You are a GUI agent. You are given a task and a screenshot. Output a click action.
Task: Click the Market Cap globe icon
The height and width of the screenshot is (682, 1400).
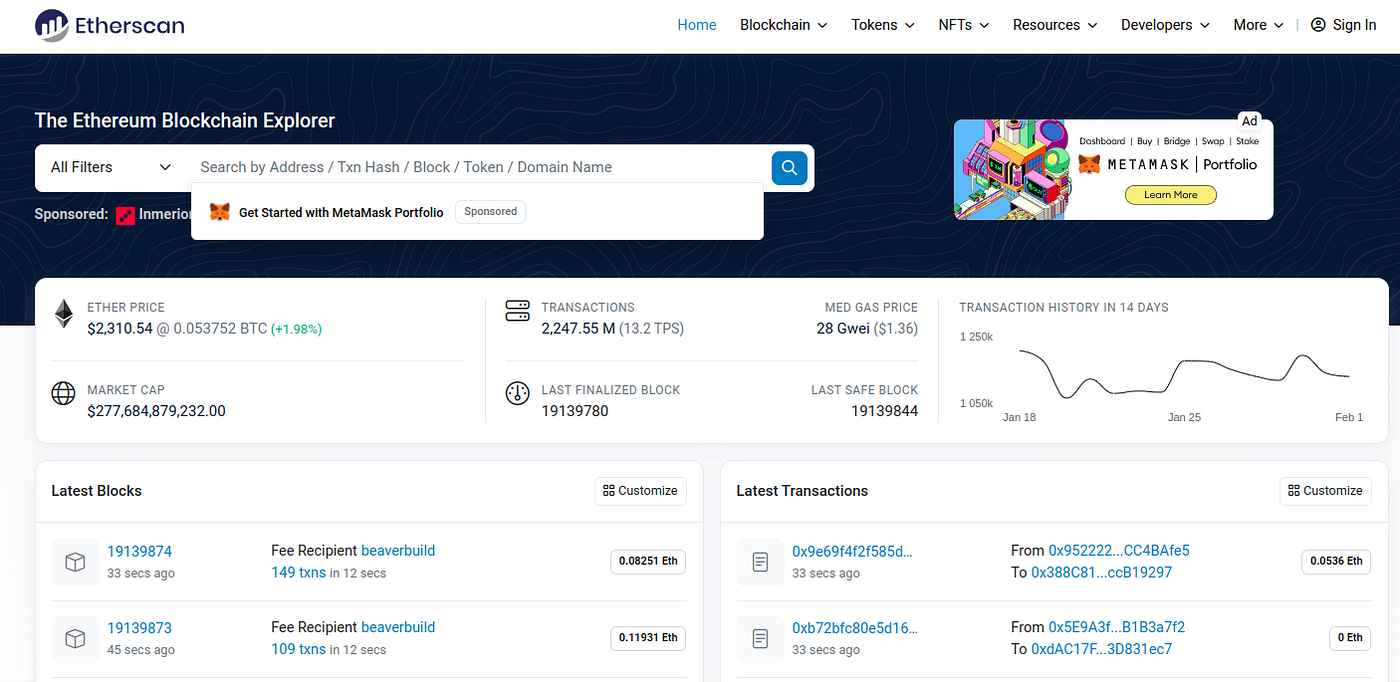[63, 394]
